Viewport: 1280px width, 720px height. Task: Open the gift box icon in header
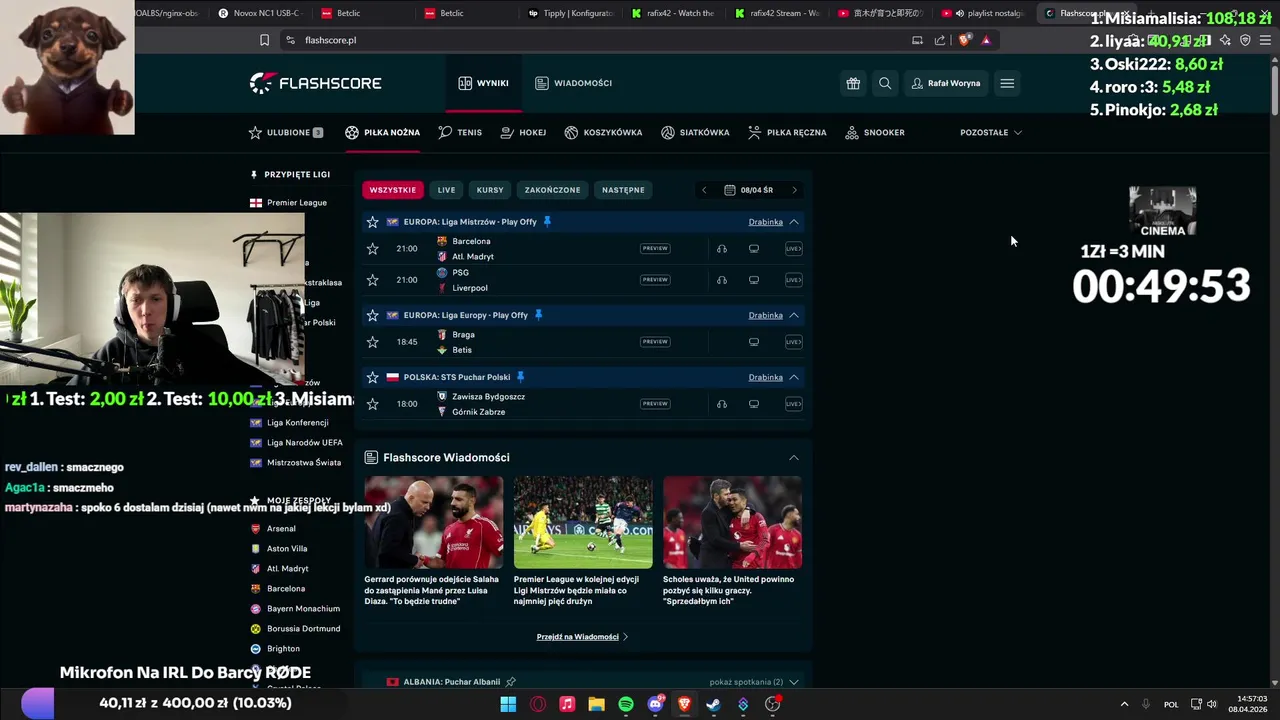click(x=853, y=83)
